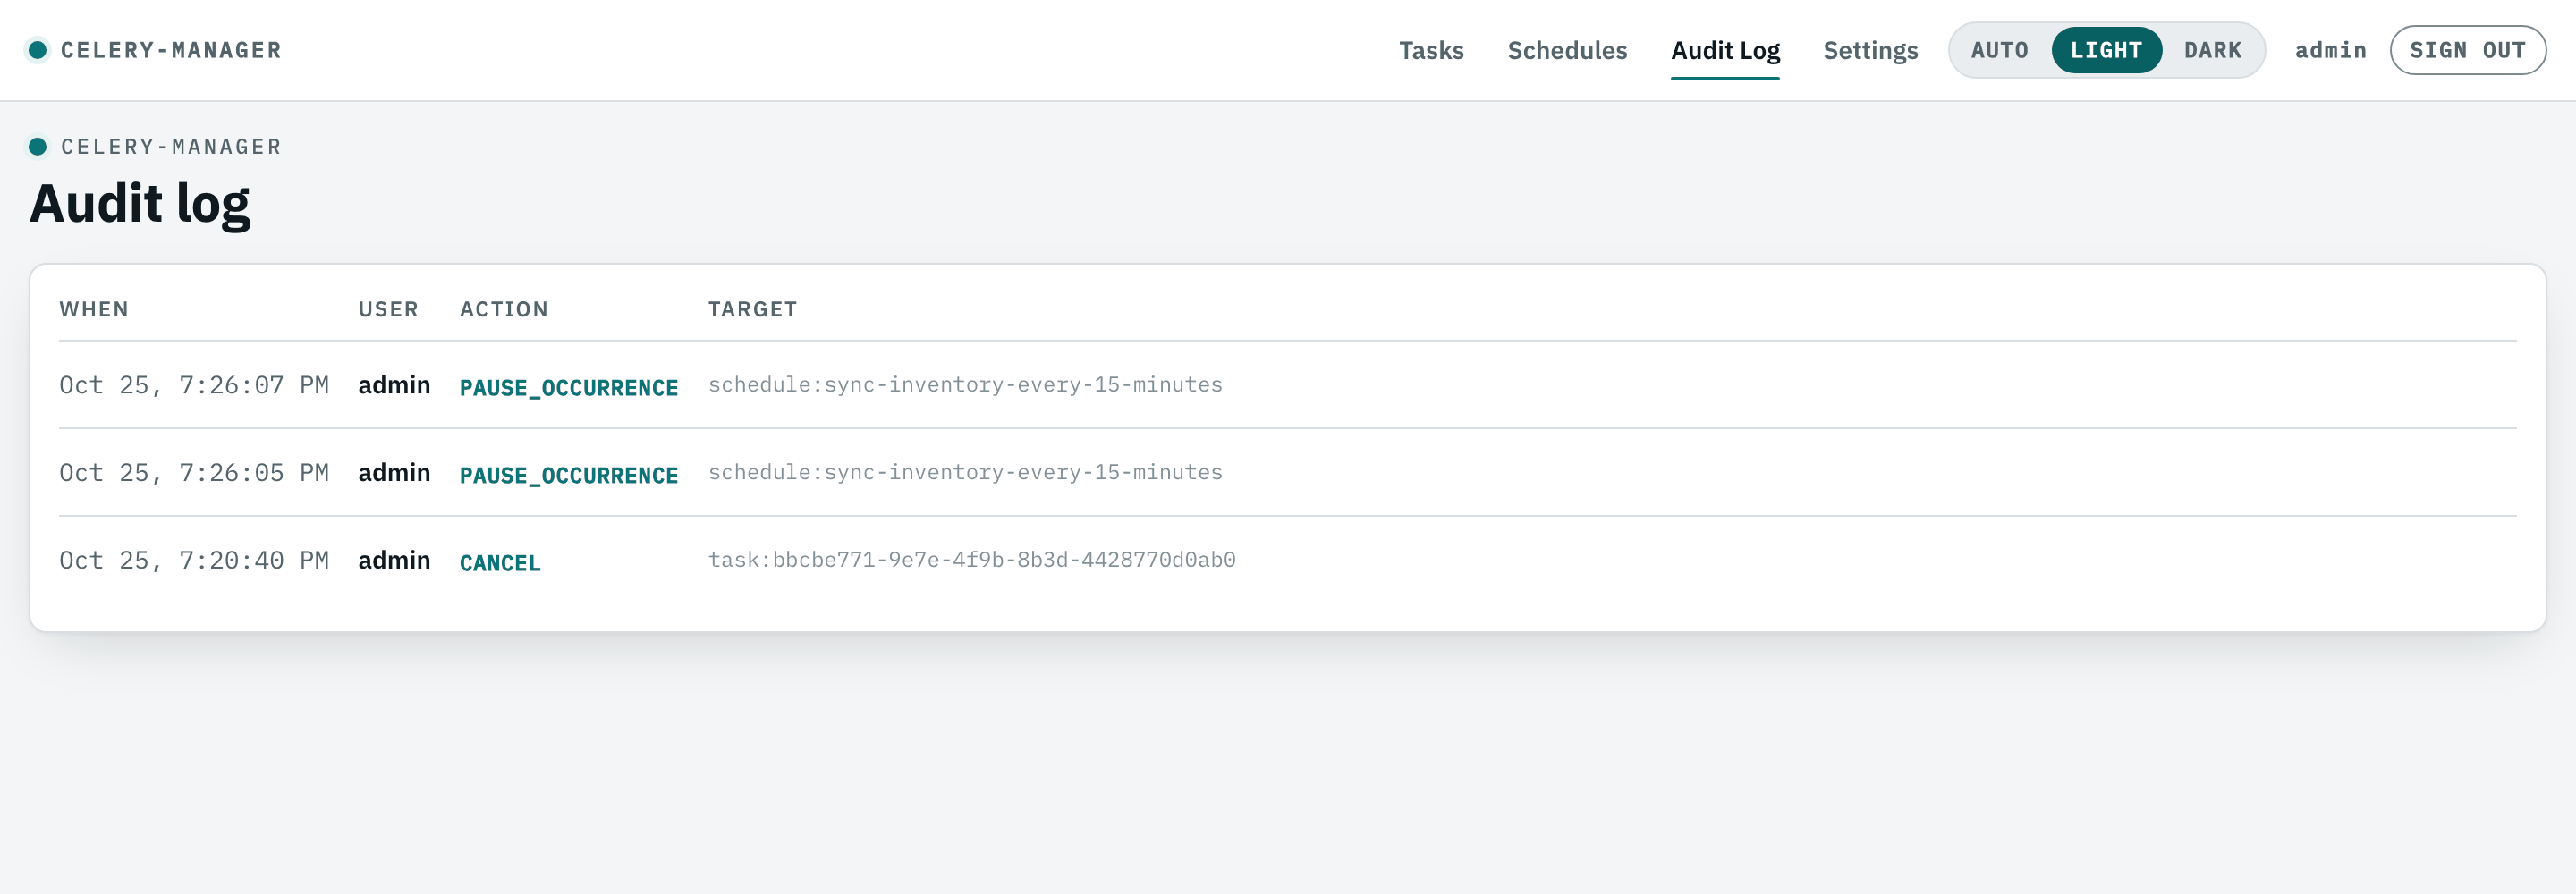Viewport: 2576px width, 894px height.
Task: Open the Tasks page
Action: click(x=1431, y=50)
